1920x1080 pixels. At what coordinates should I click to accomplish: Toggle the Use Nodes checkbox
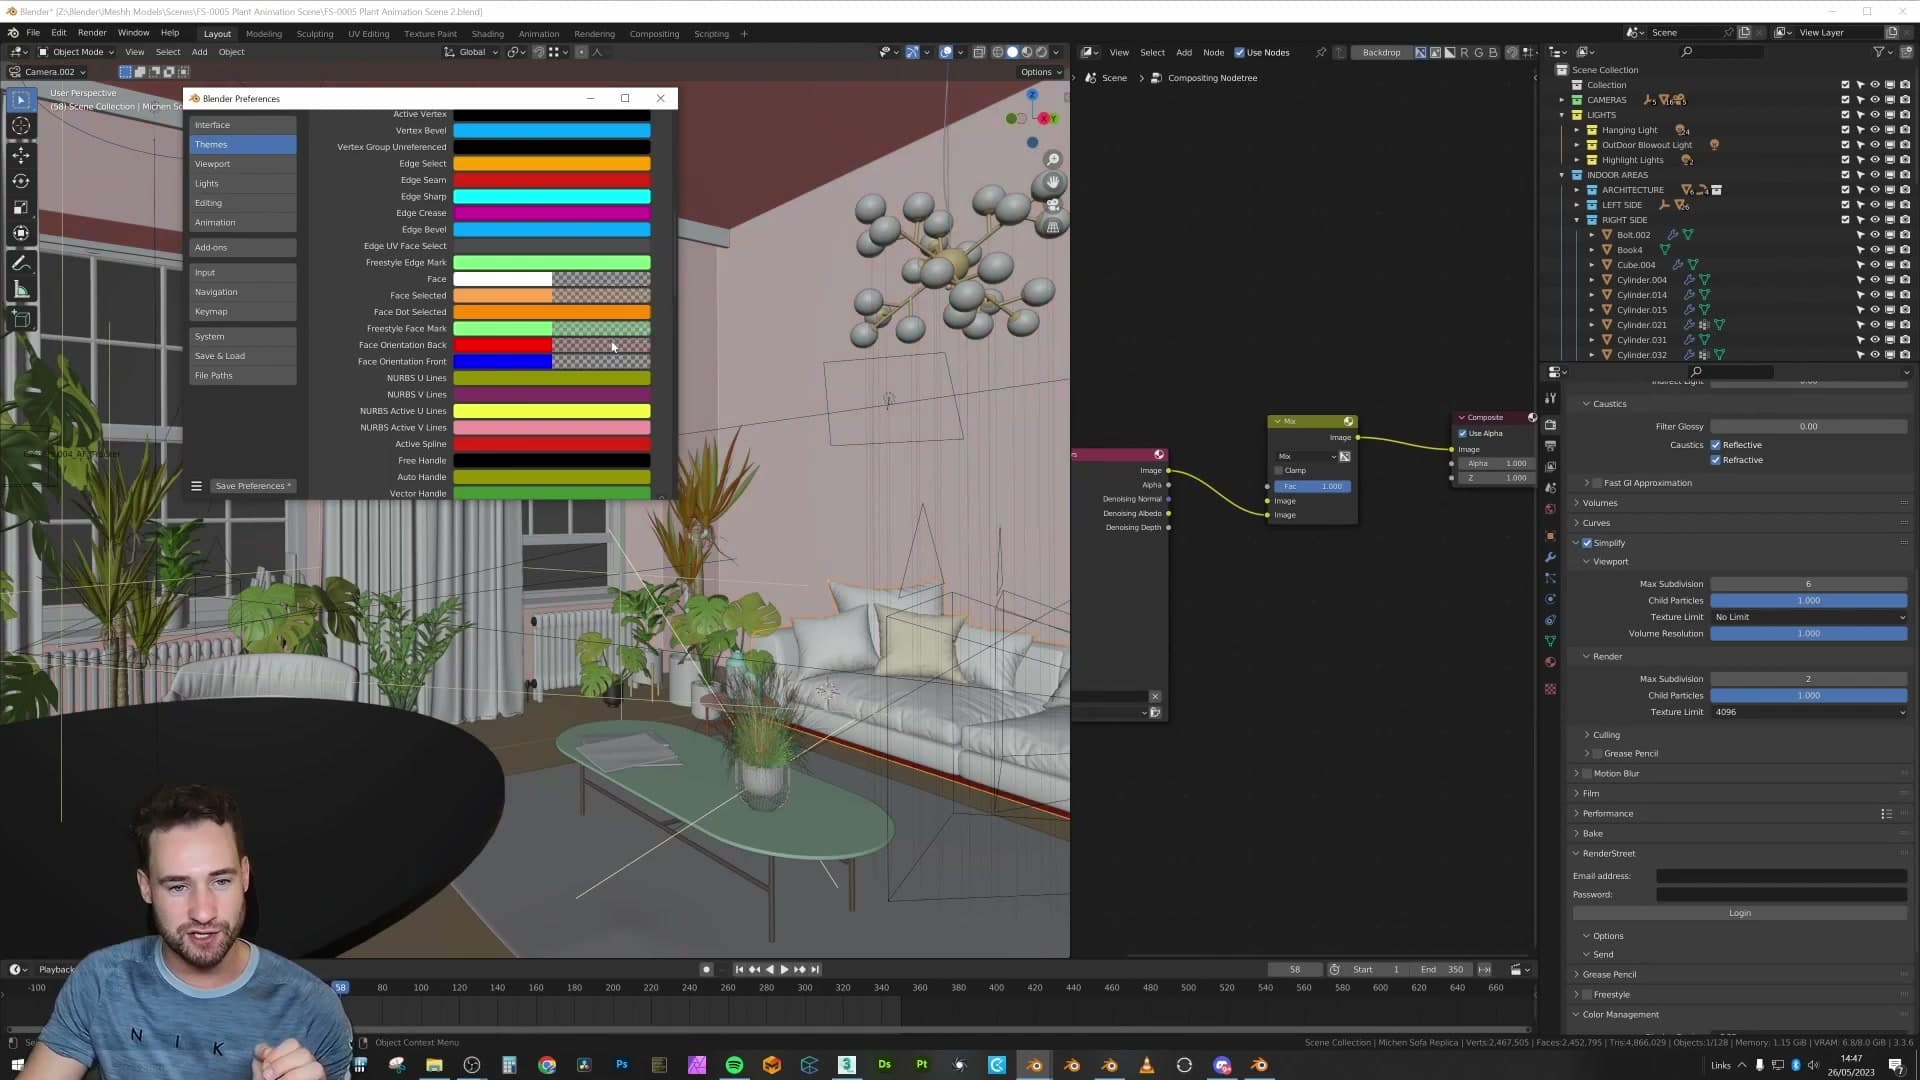coord(1240,52)
